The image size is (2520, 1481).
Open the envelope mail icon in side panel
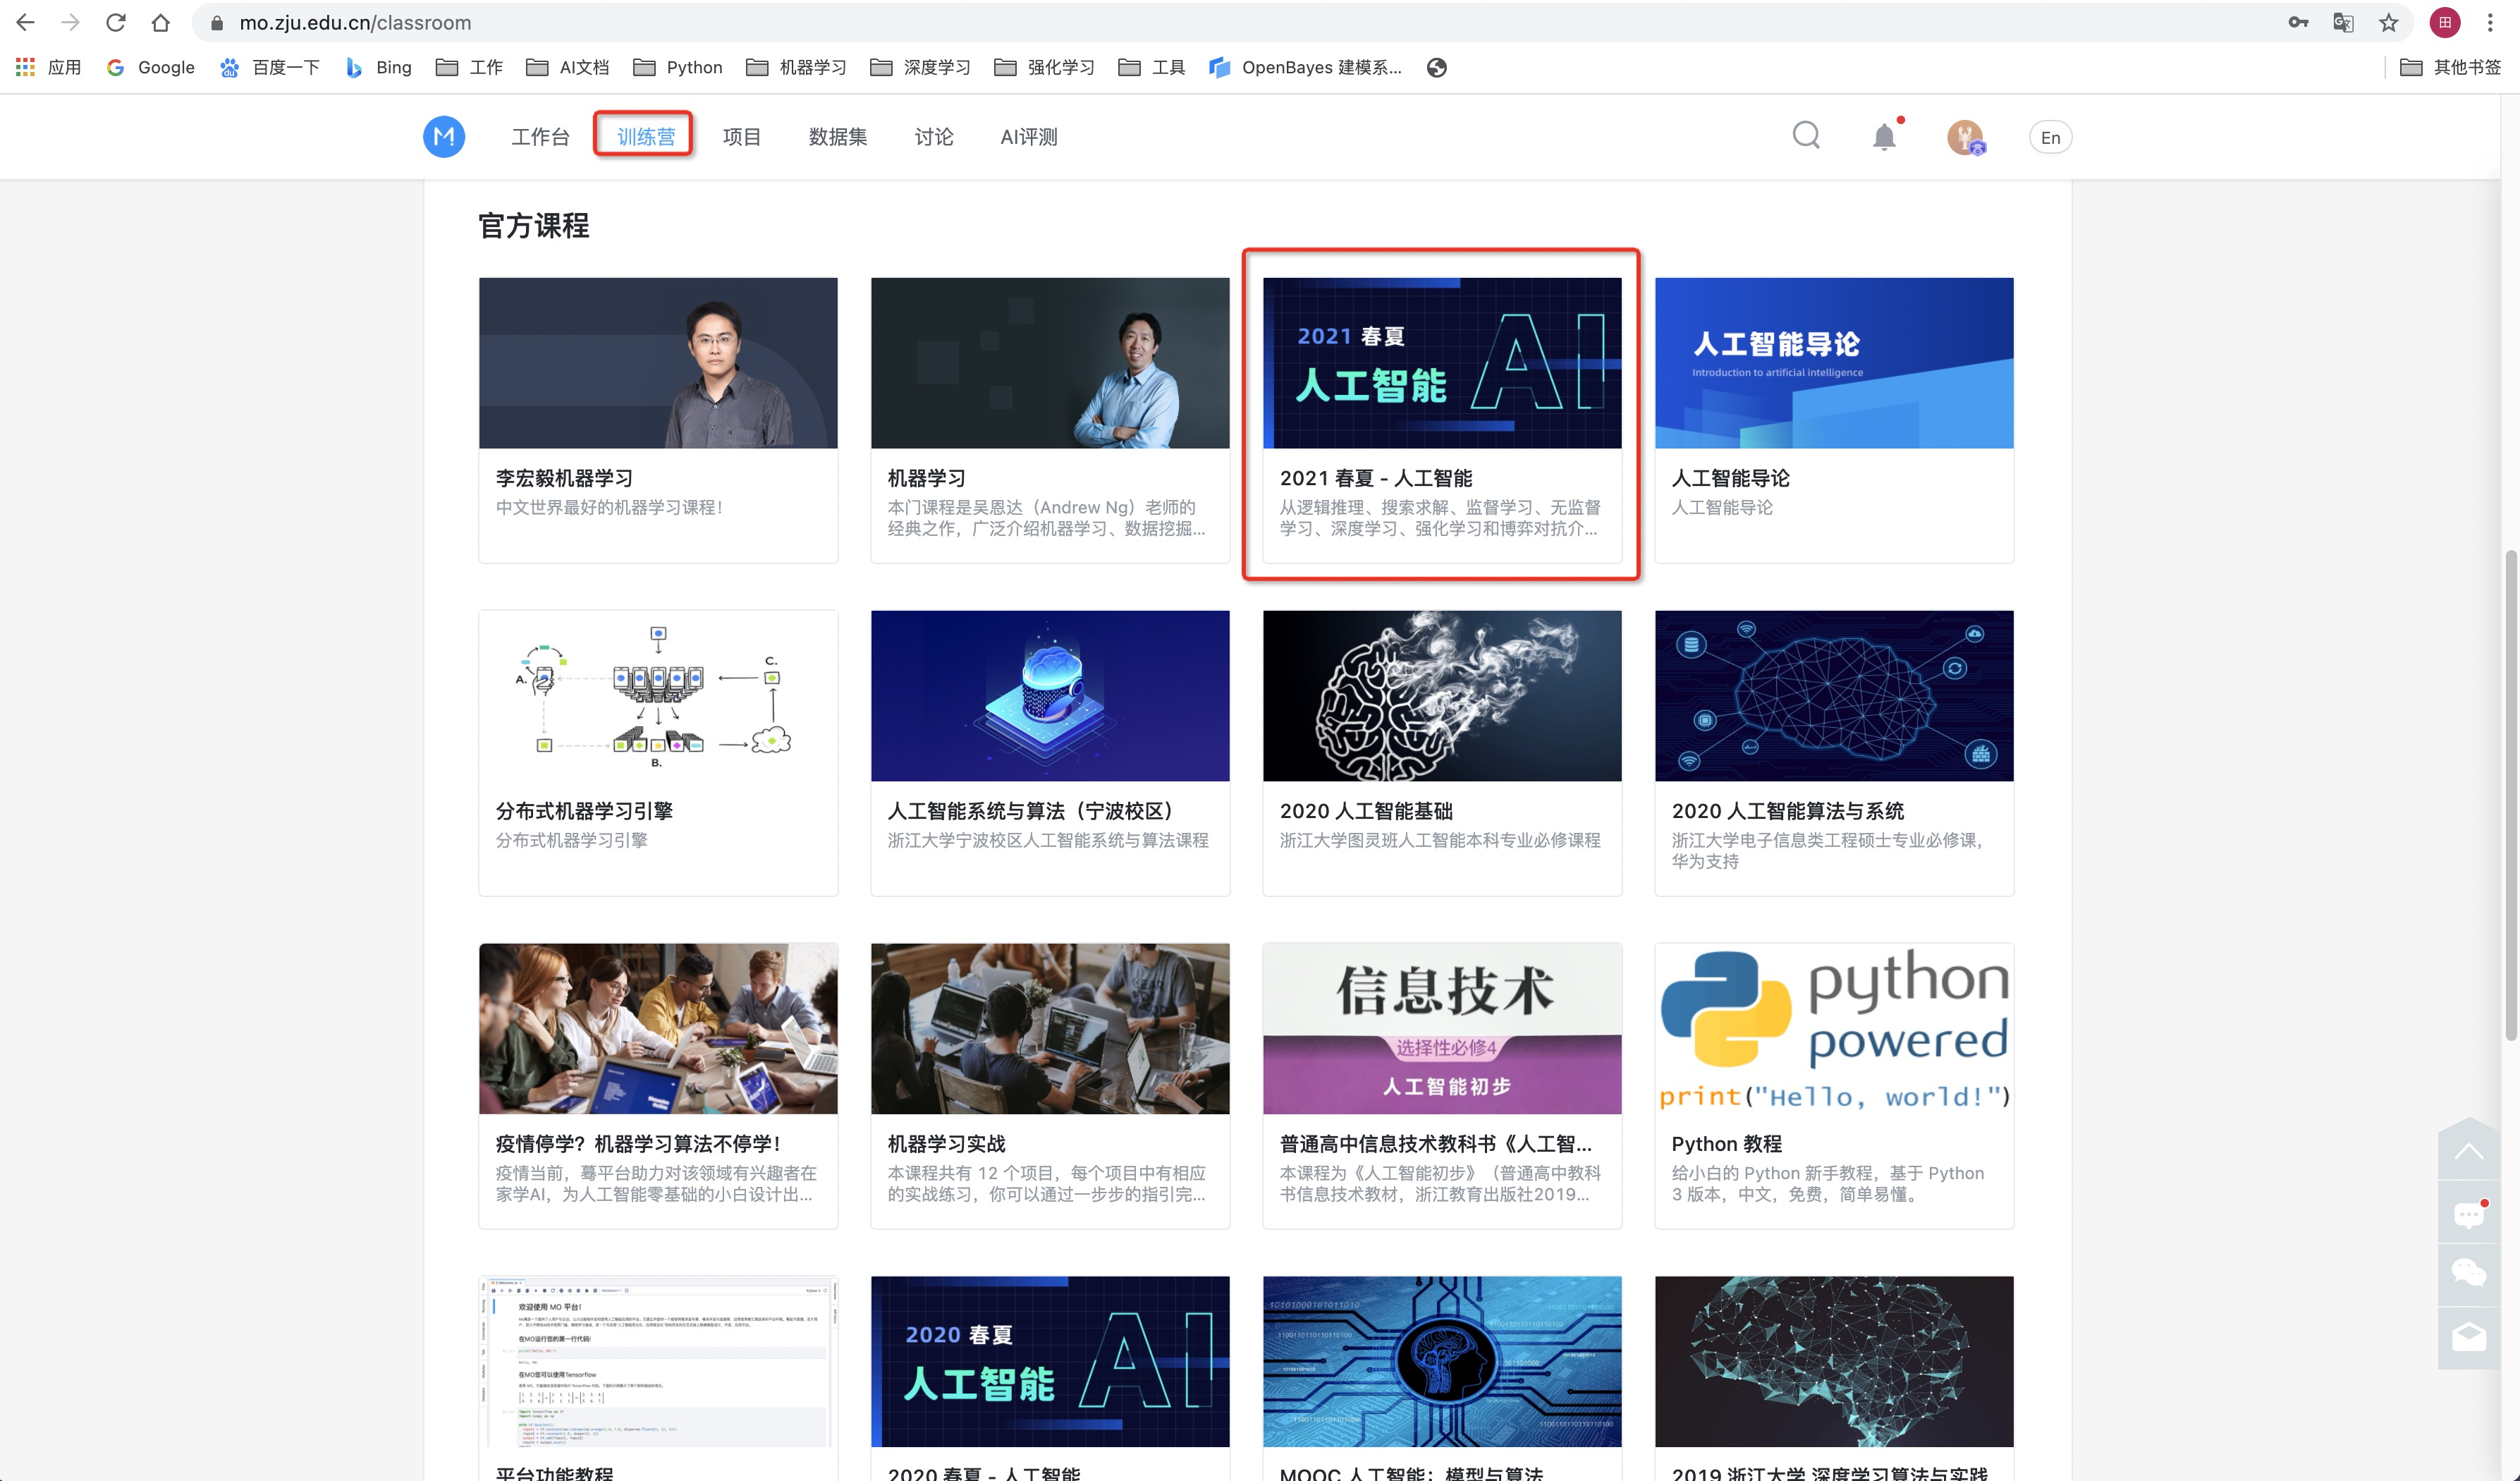2468,1337
